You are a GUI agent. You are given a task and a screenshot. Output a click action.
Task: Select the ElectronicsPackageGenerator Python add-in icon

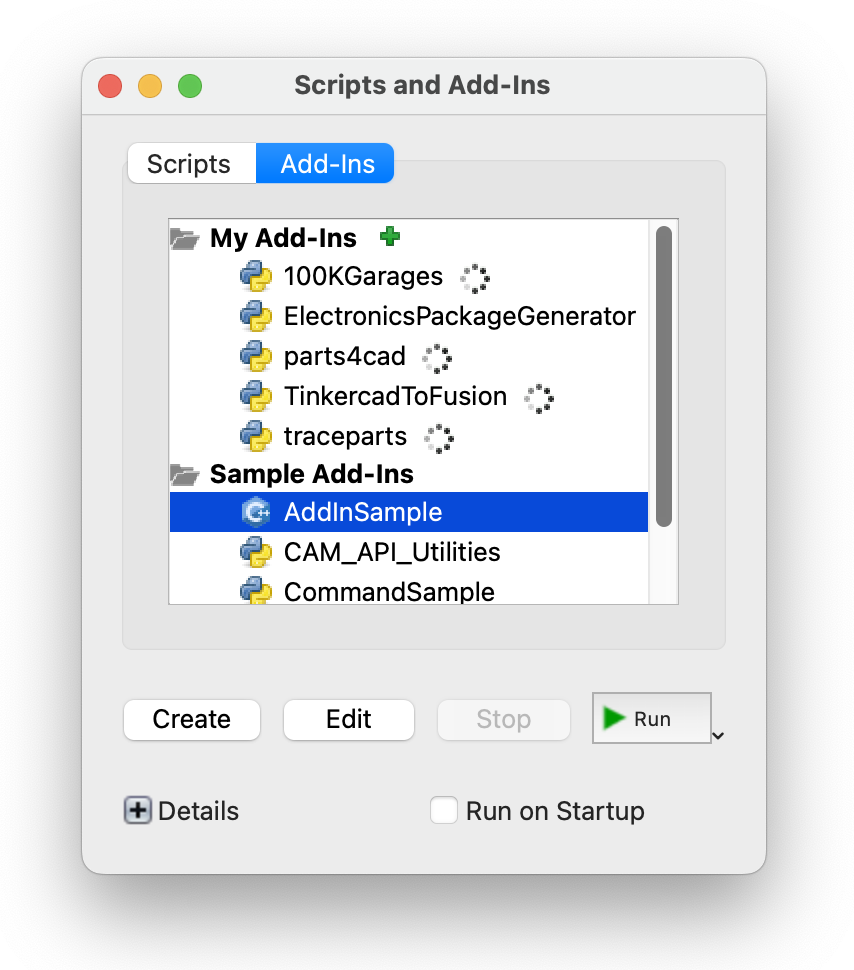click(258, 317)
